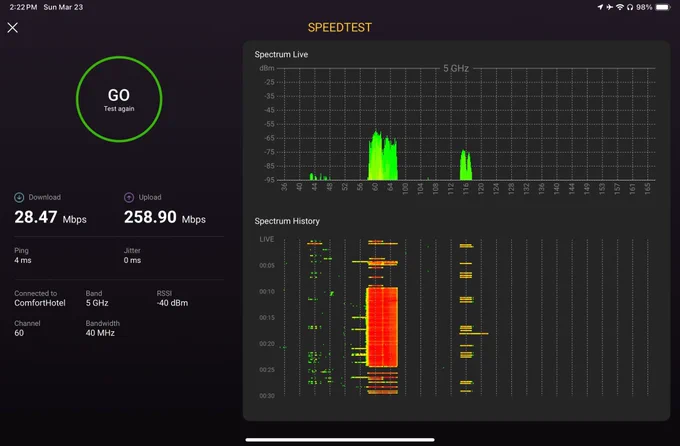Image resolution: width=680 pixels, height=446 pixels.
Task: Click the LIVE label in history
Action: pyautogui.click(x=267, y=239)
